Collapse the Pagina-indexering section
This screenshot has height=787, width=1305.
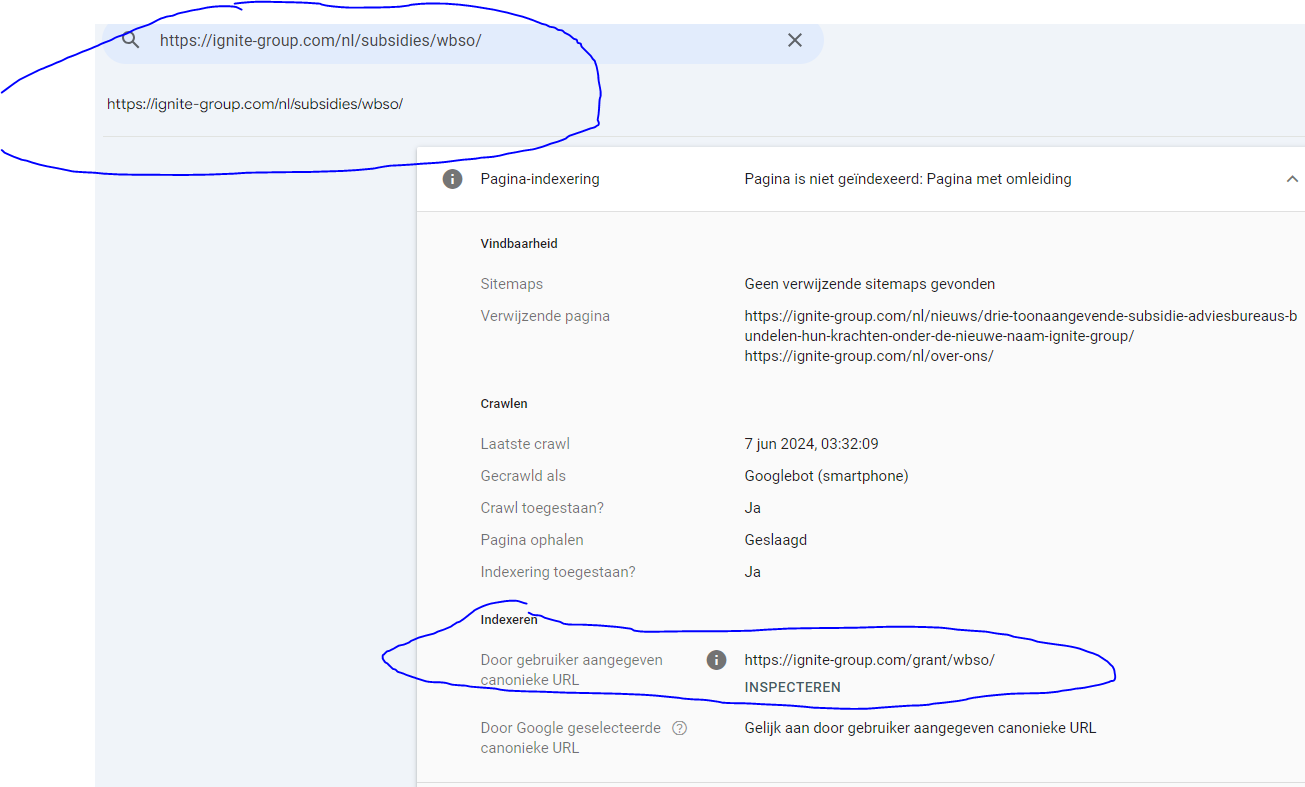(x=1292, y=179)
